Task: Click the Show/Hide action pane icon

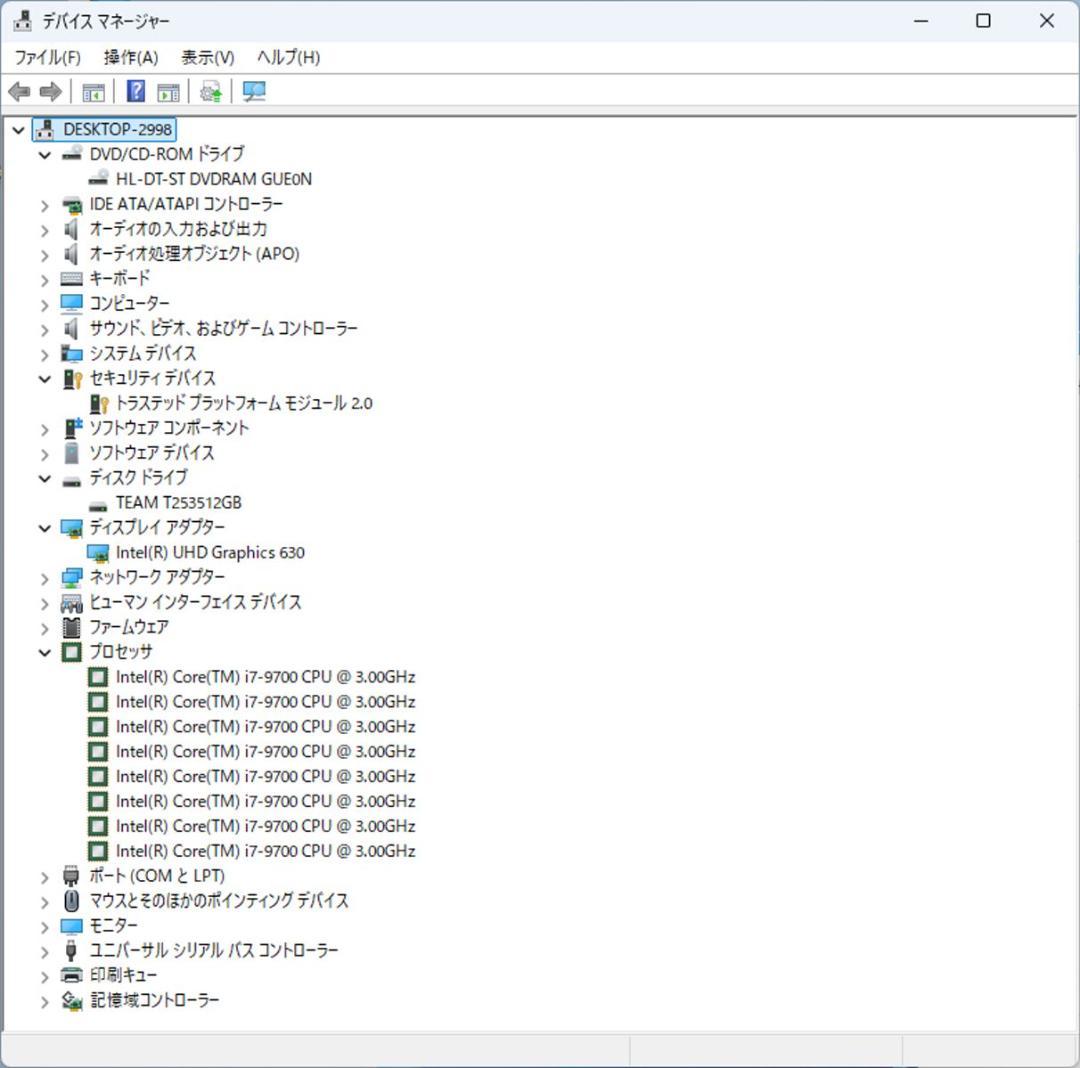Action: 167,91
